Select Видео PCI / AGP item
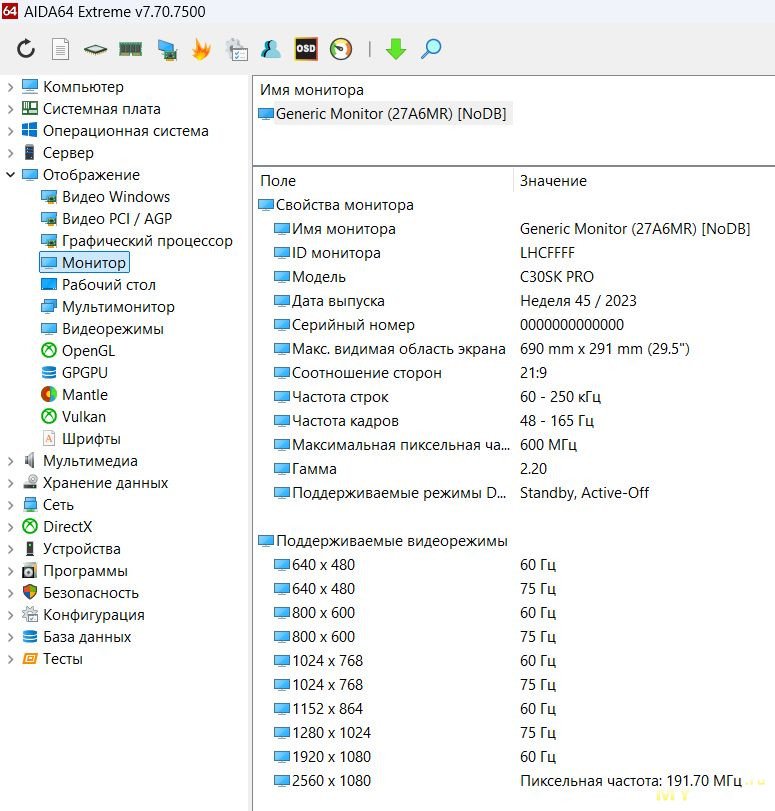Image resolution: width=775 pixels, height=811 pixels. pyautogui.click(x=117, y=219)
